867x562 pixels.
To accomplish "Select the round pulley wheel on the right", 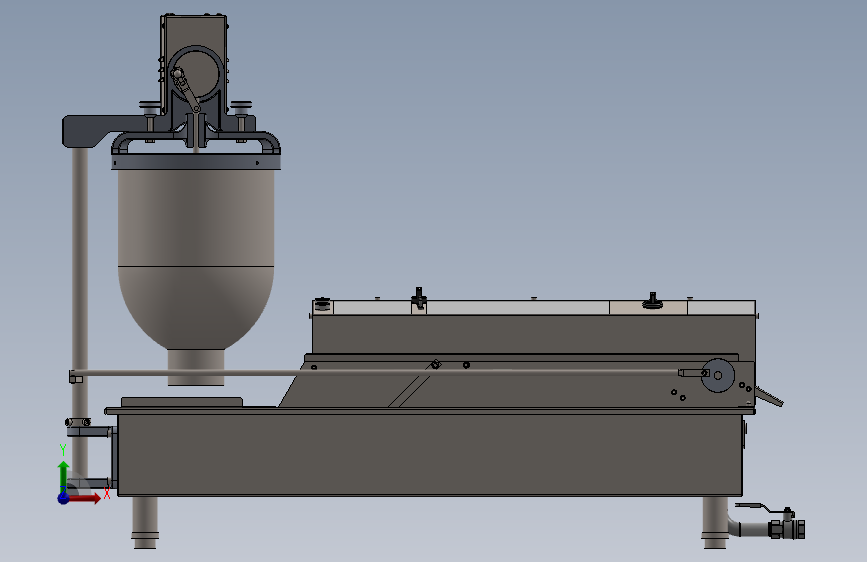I will pyautogui.click(x=718, y=375).
